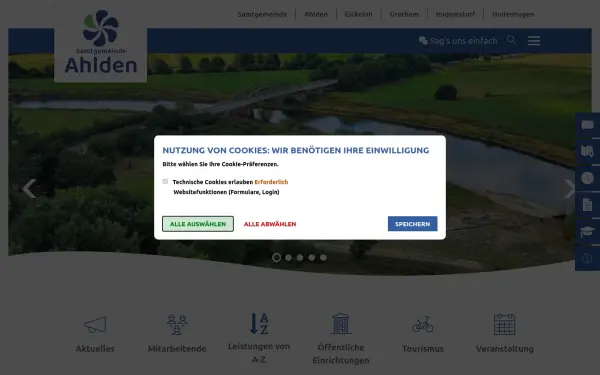Toggle 'Technische Cookies erlauben' checkbox
This screenshot has height=375, width=600.
pyautogui.click(x=165, y=181)
